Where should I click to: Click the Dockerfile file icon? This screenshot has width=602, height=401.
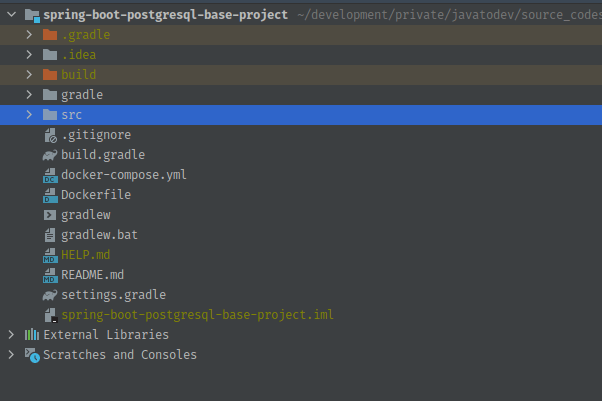[50, 195]
